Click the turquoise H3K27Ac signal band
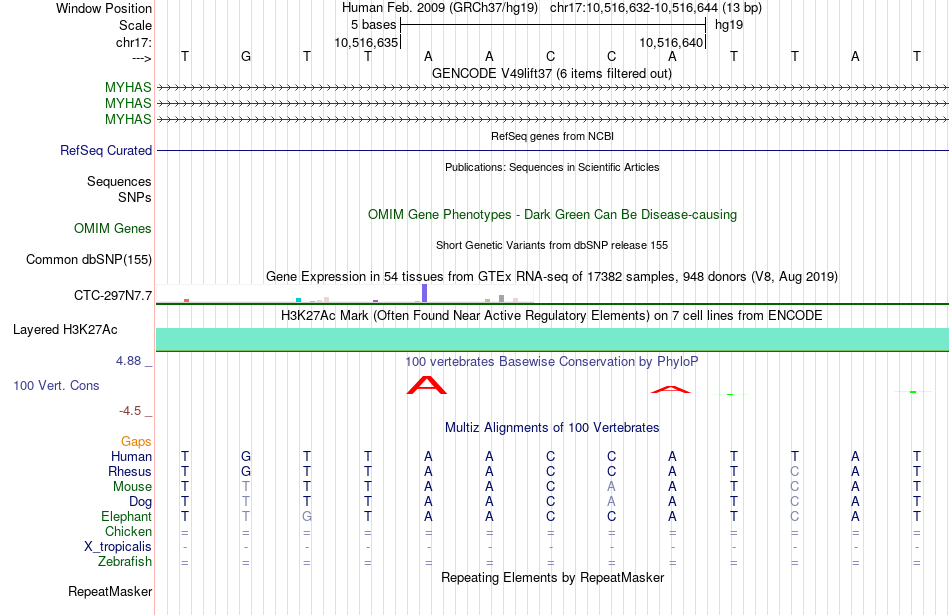950x615 pixels. click(x=552, y=339)
